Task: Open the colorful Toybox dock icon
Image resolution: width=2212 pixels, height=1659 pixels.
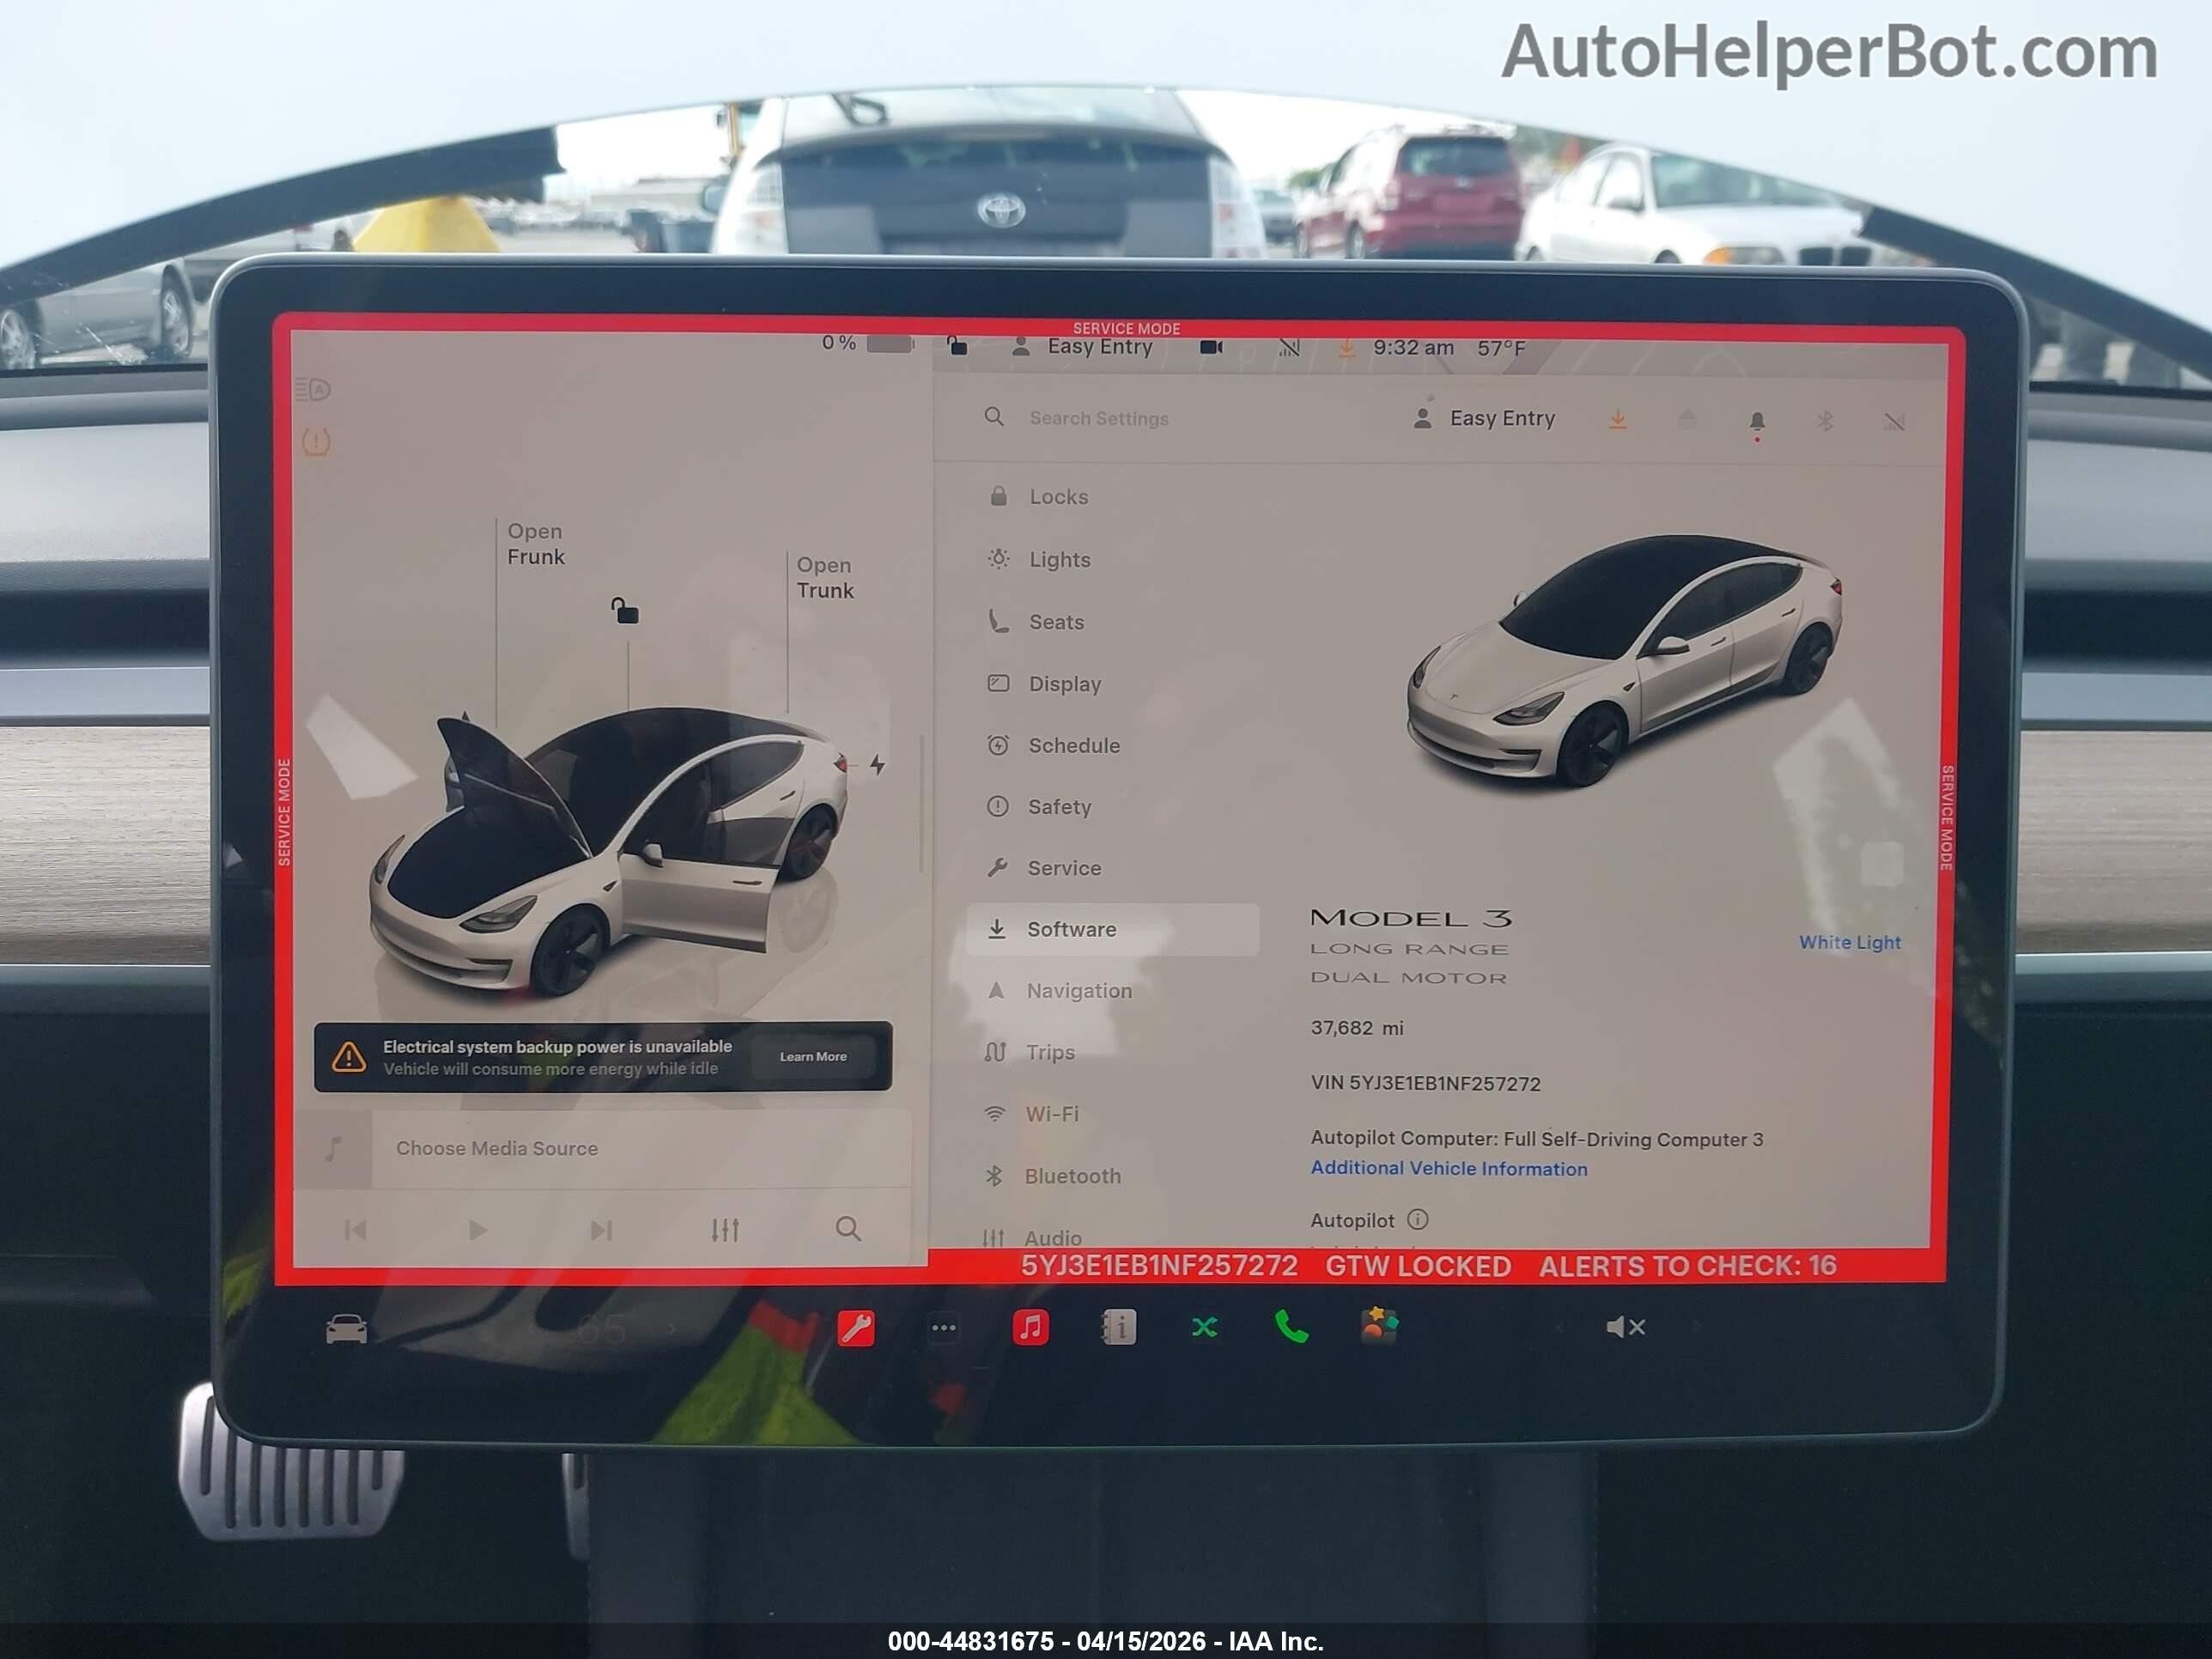Action: pyautogui.click(x=1378, y=1325)
